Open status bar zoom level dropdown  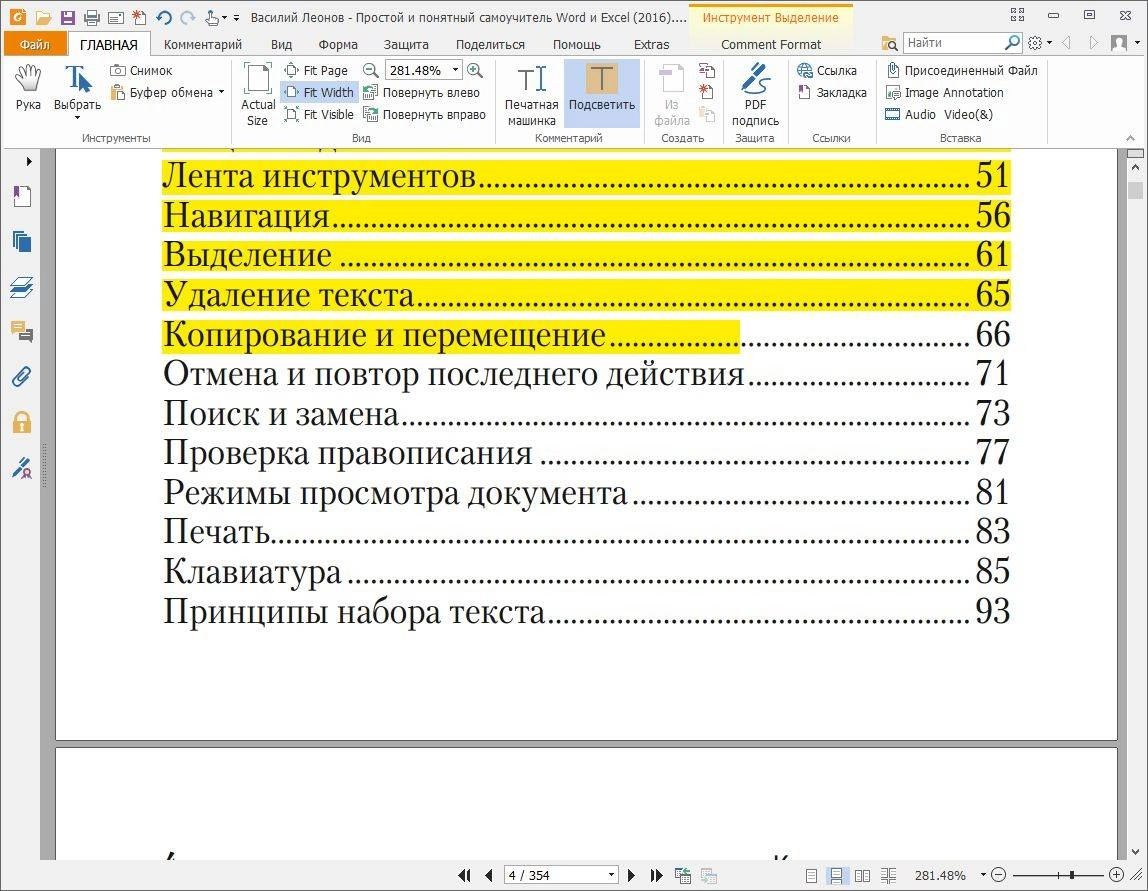[983, 875]
